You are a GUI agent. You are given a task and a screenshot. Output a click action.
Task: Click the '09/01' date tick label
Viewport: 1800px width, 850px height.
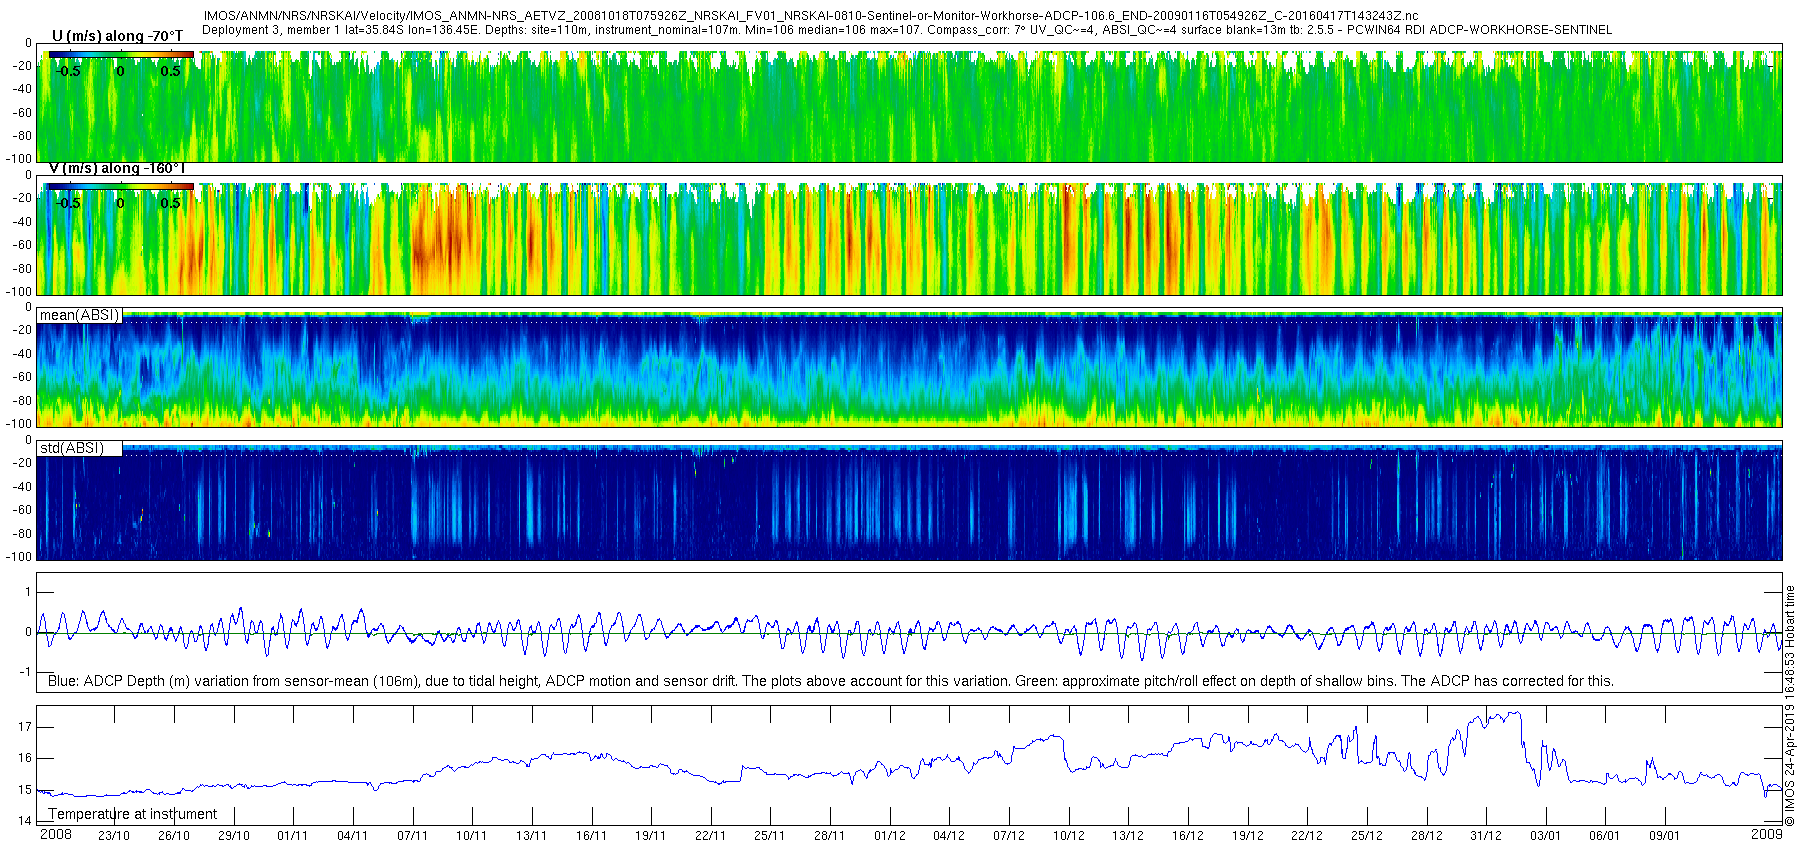1665,836
